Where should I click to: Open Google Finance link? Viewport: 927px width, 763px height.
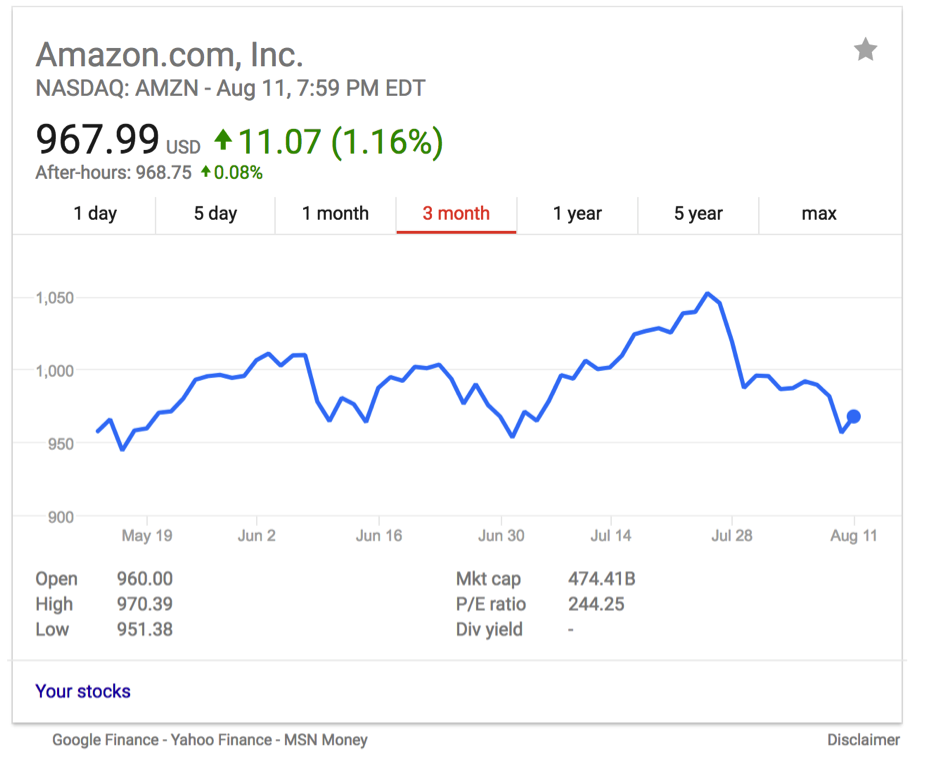point(105,740)
